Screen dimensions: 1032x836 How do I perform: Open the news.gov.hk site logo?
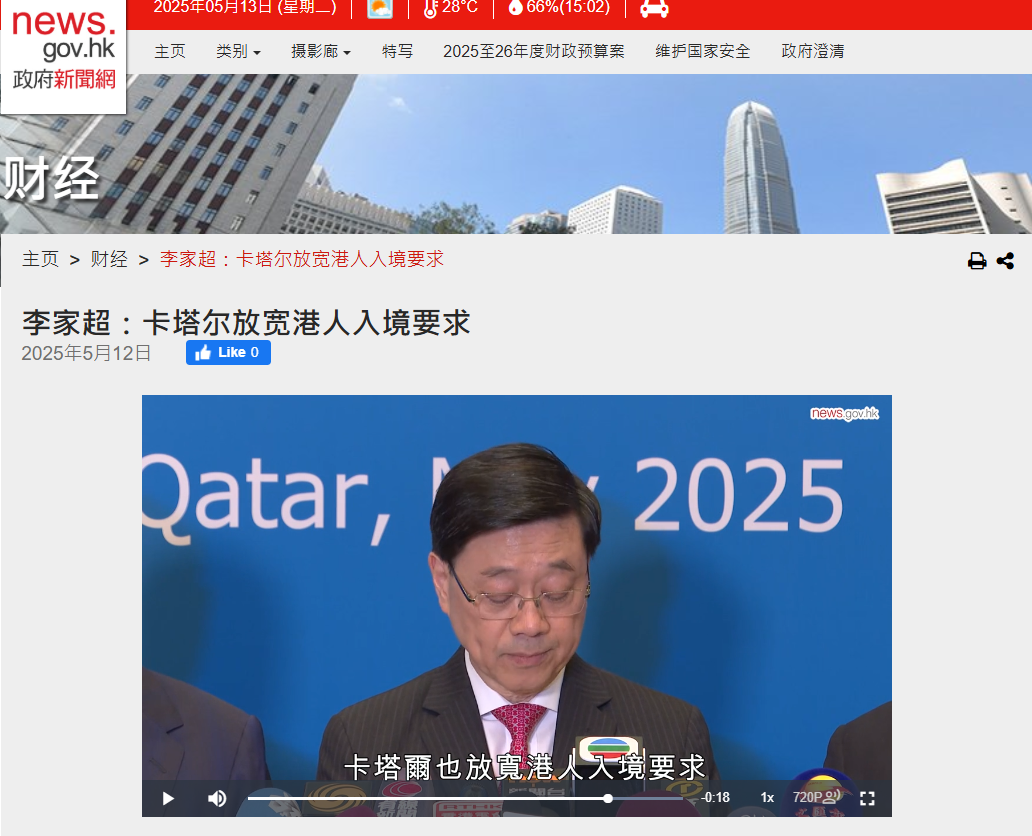coord(64,51)
